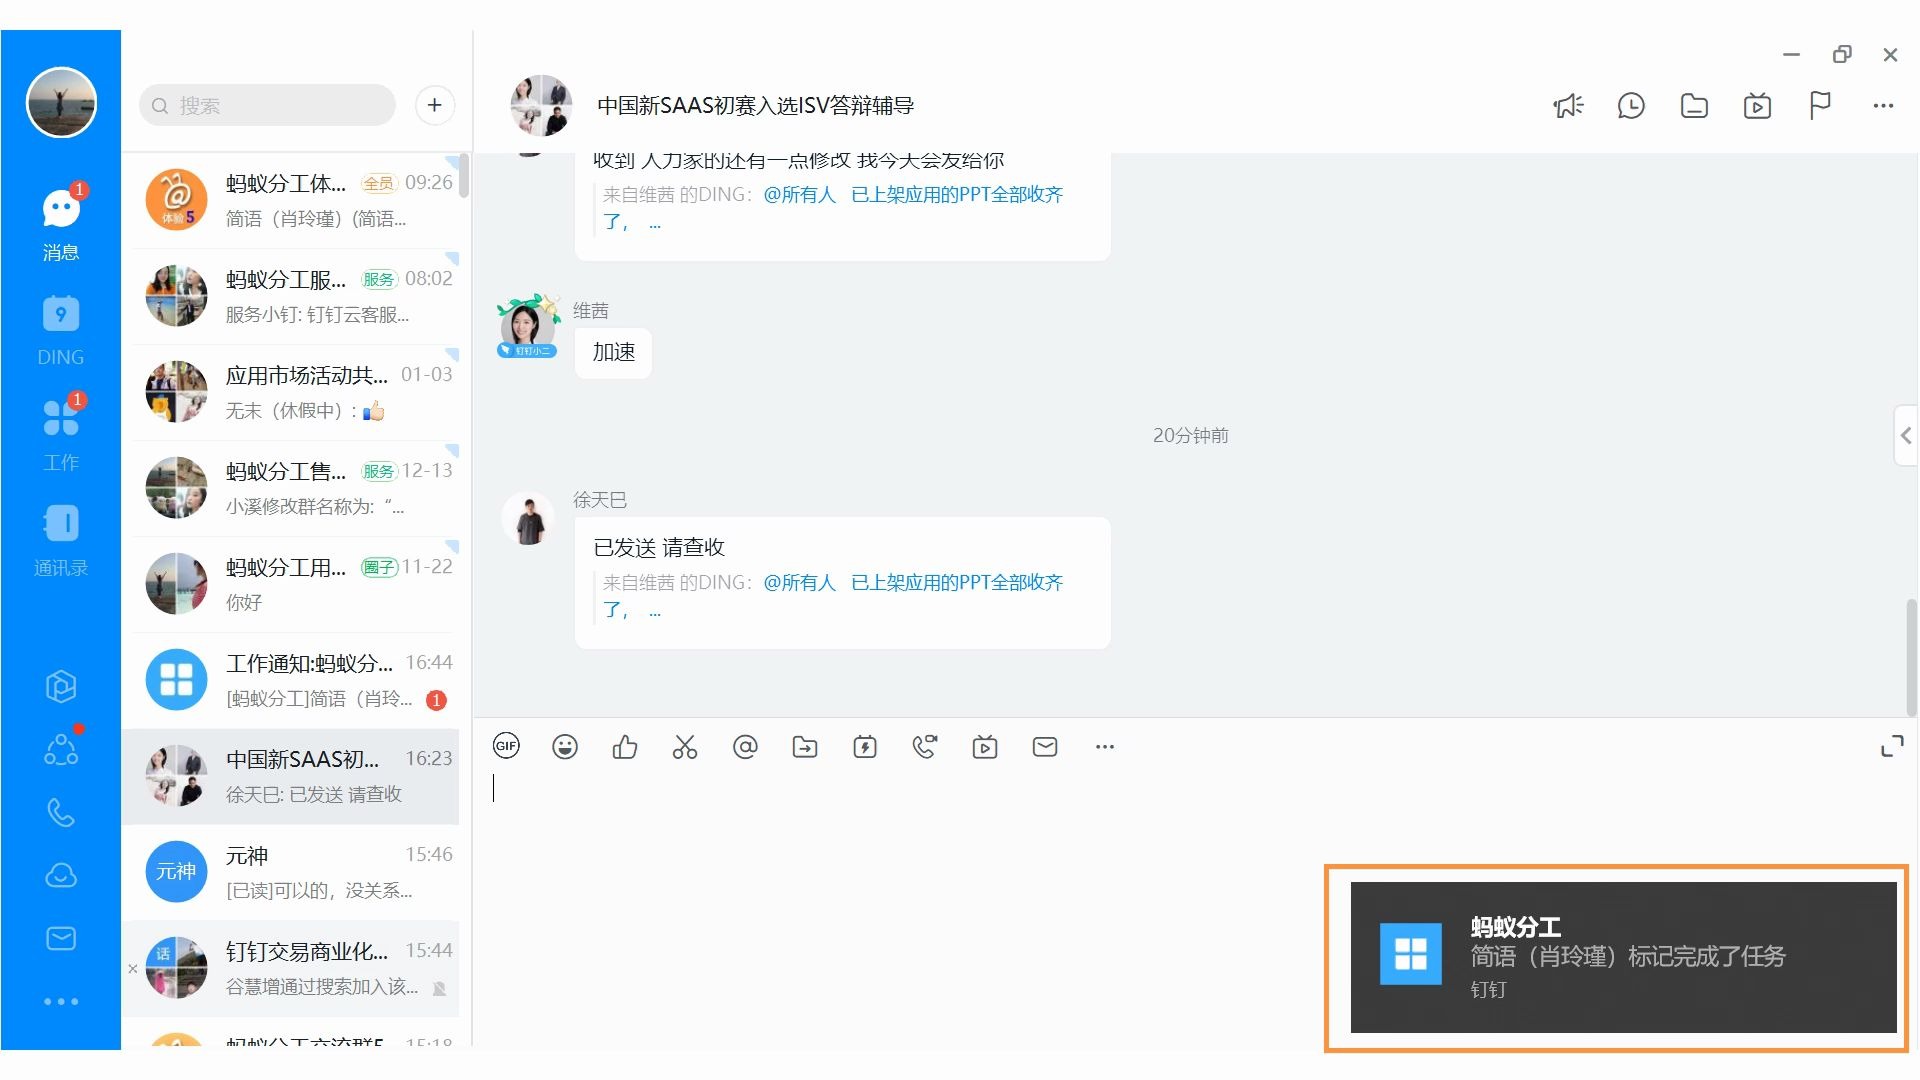Click the envelope icon in input toolbar
This screenshot has height=1080, width=1920.
point(1045,747)
